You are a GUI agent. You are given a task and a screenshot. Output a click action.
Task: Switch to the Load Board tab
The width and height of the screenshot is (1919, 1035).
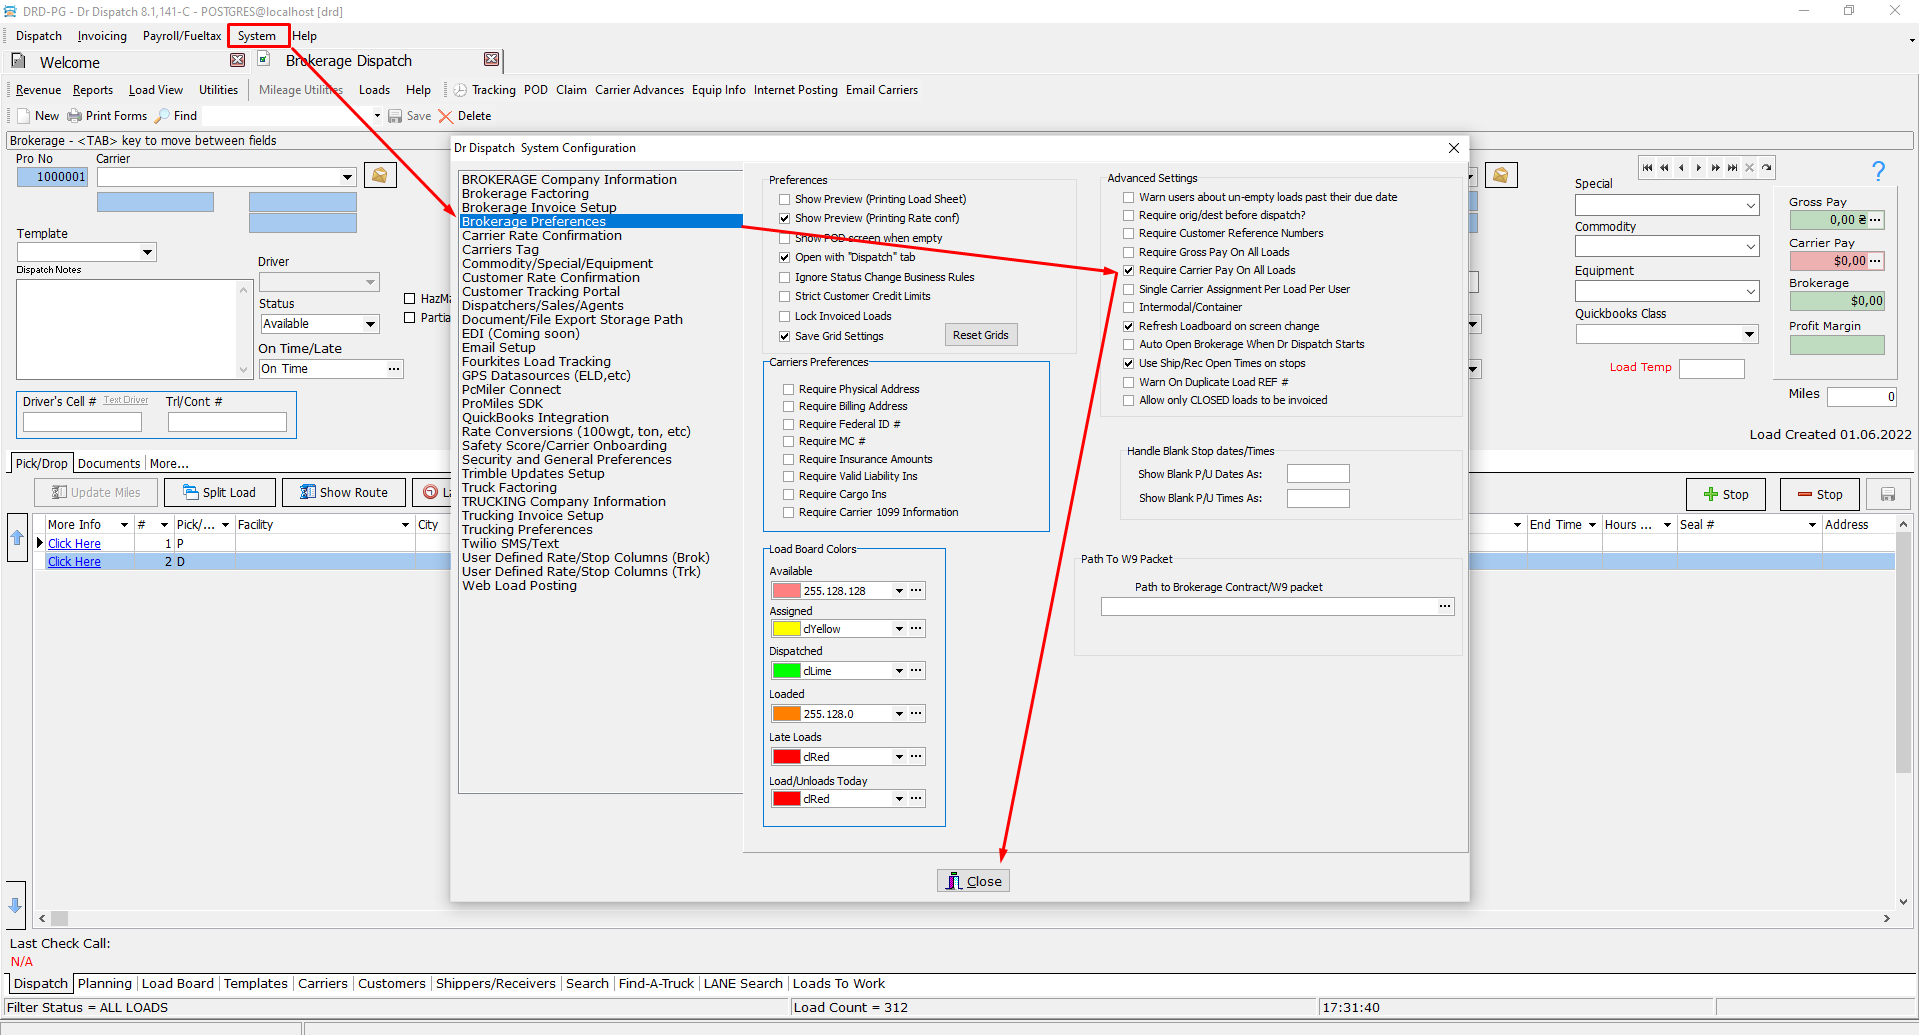coord(178,984)
